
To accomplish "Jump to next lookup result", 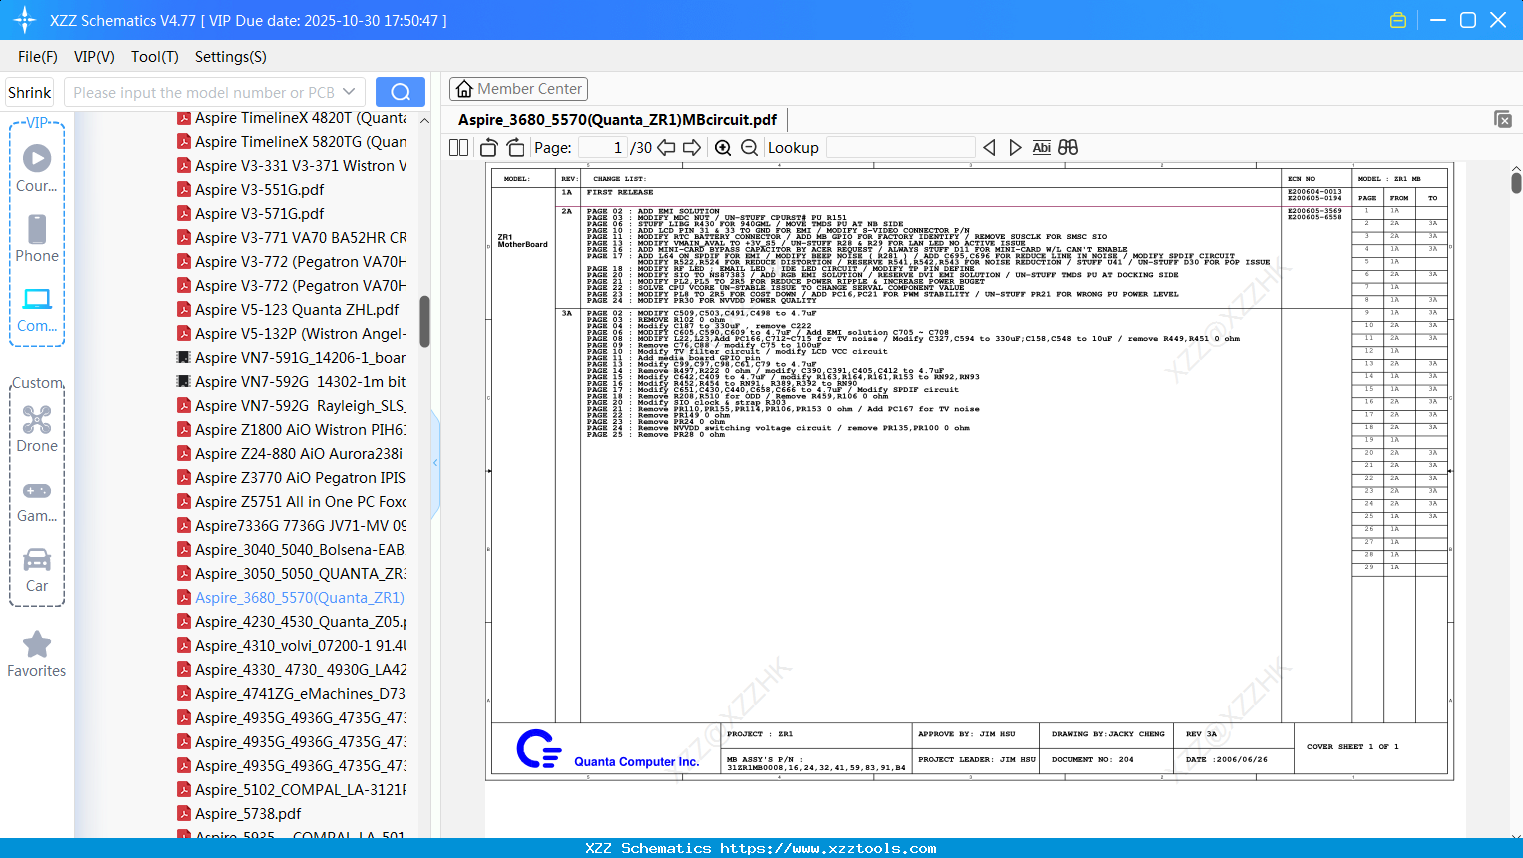I will click(1015, 148).
